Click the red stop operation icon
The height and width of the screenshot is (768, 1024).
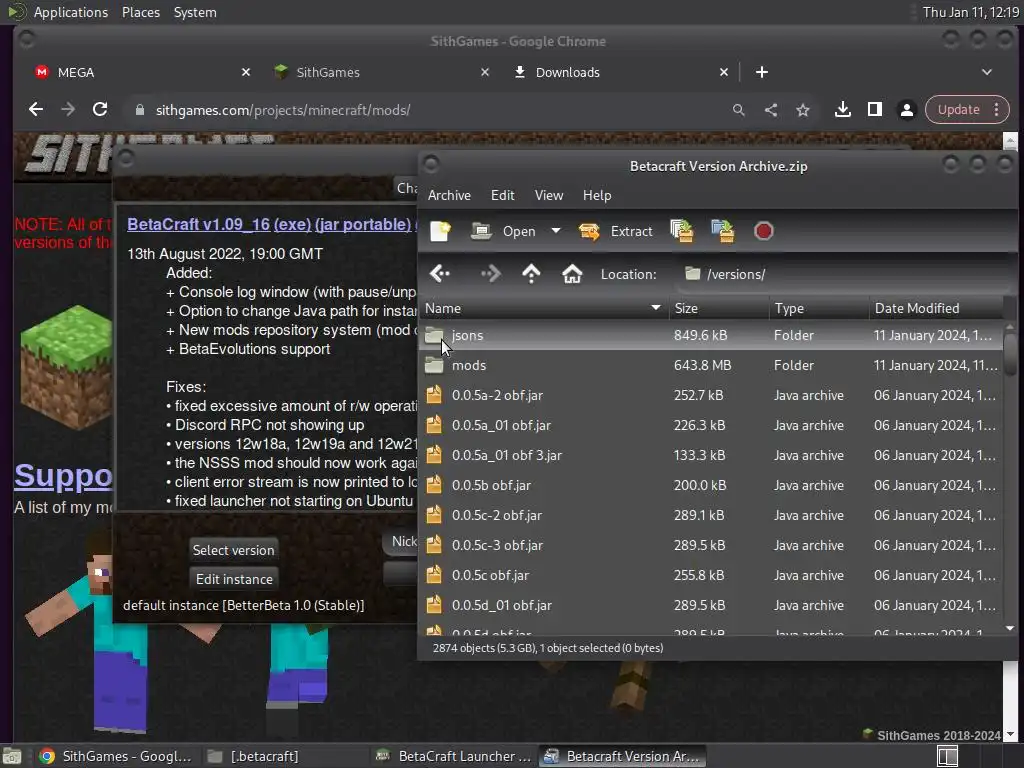[x=763, y=231]
